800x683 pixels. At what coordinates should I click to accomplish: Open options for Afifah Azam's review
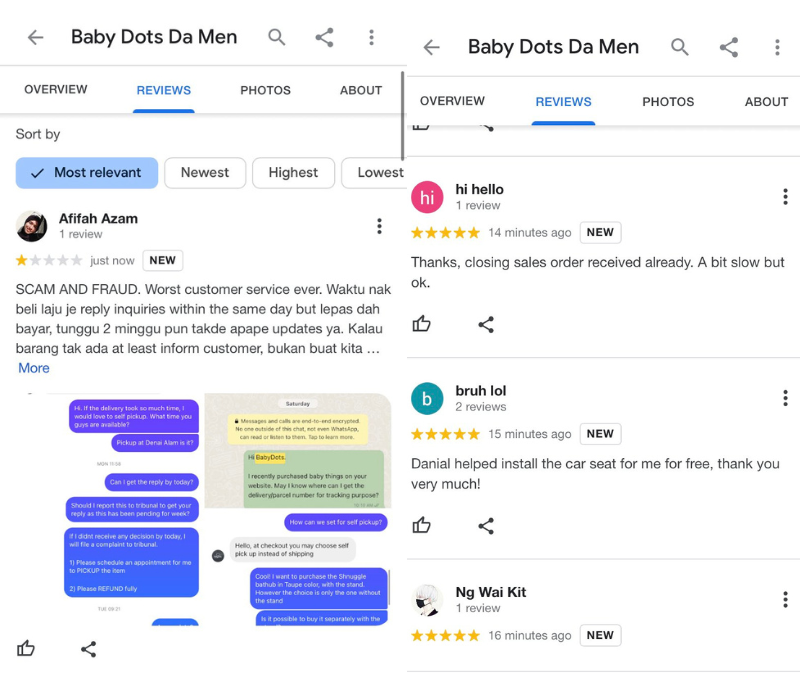[379, 226]
